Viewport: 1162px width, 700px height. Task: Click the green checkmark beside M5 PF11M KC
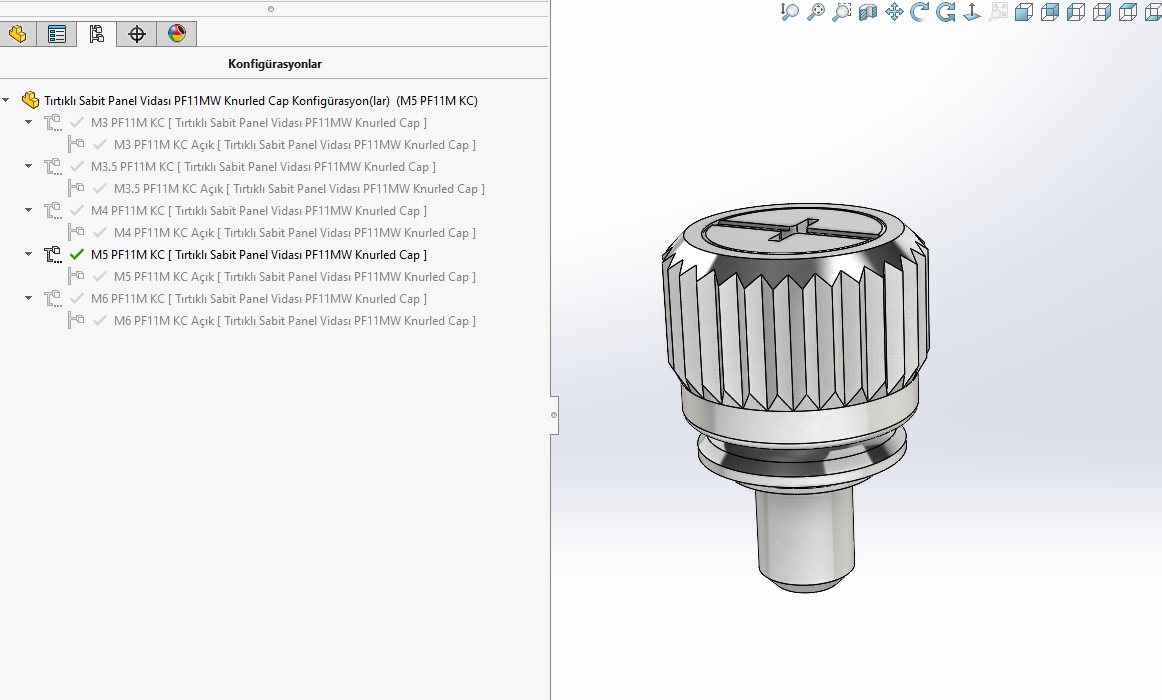tap(76, 255)
